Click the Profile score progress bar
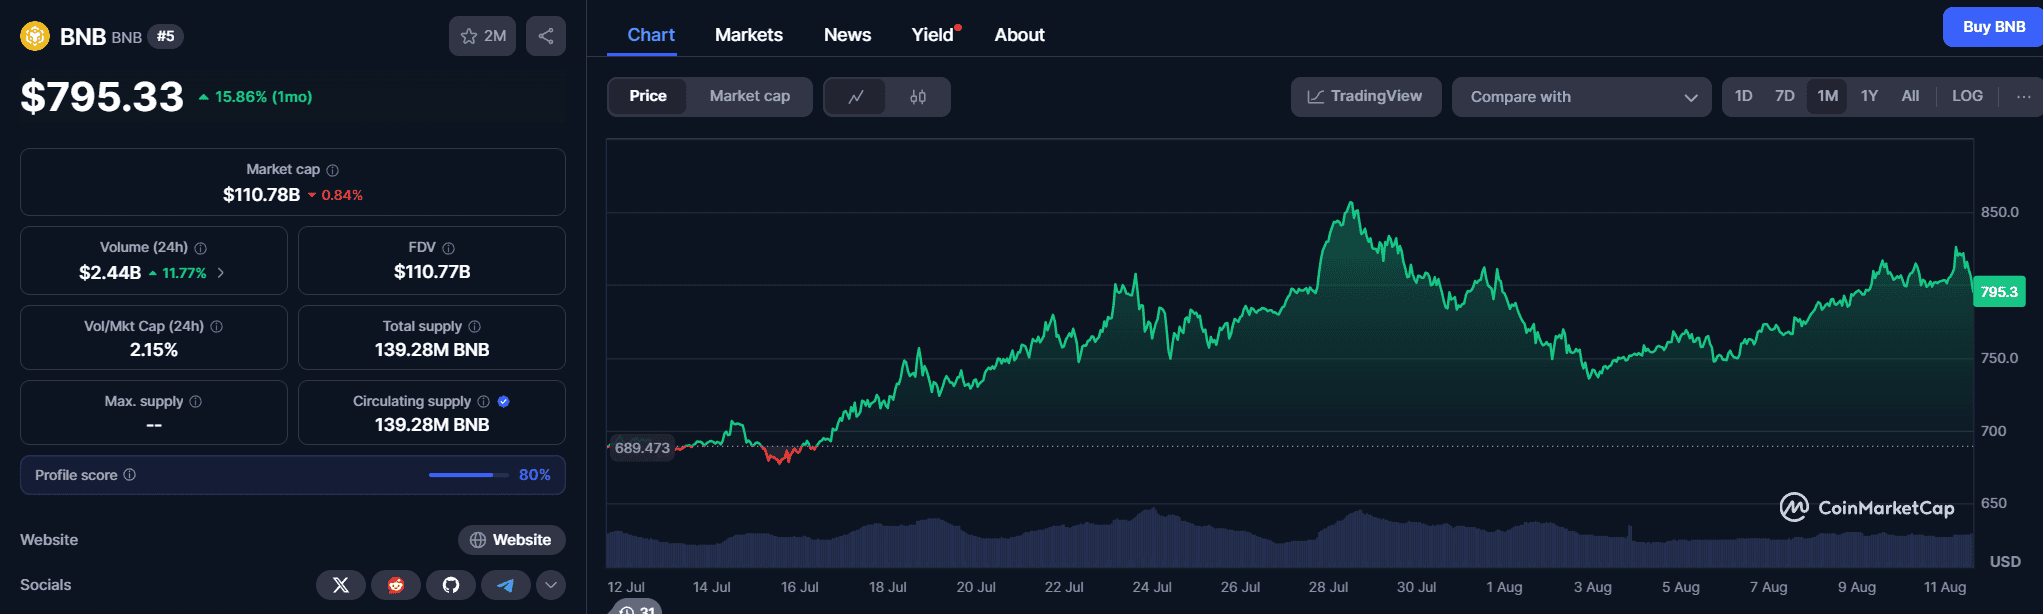Viewport: 2043px width, 614px height. [461, 475]
